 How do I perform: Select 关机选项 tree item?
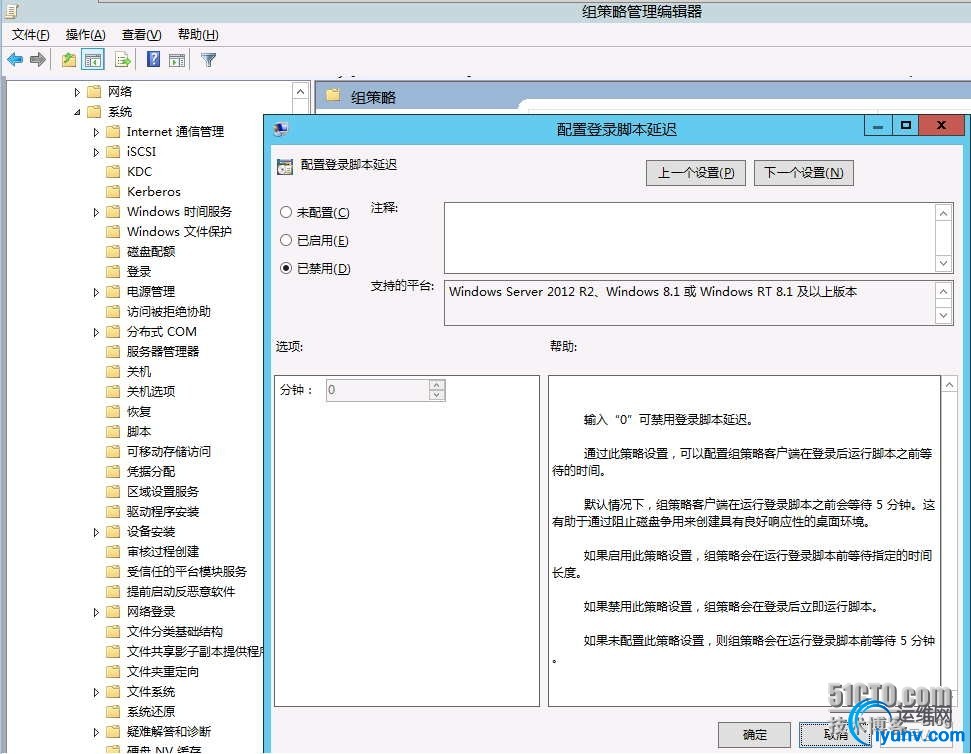(151, 392)
